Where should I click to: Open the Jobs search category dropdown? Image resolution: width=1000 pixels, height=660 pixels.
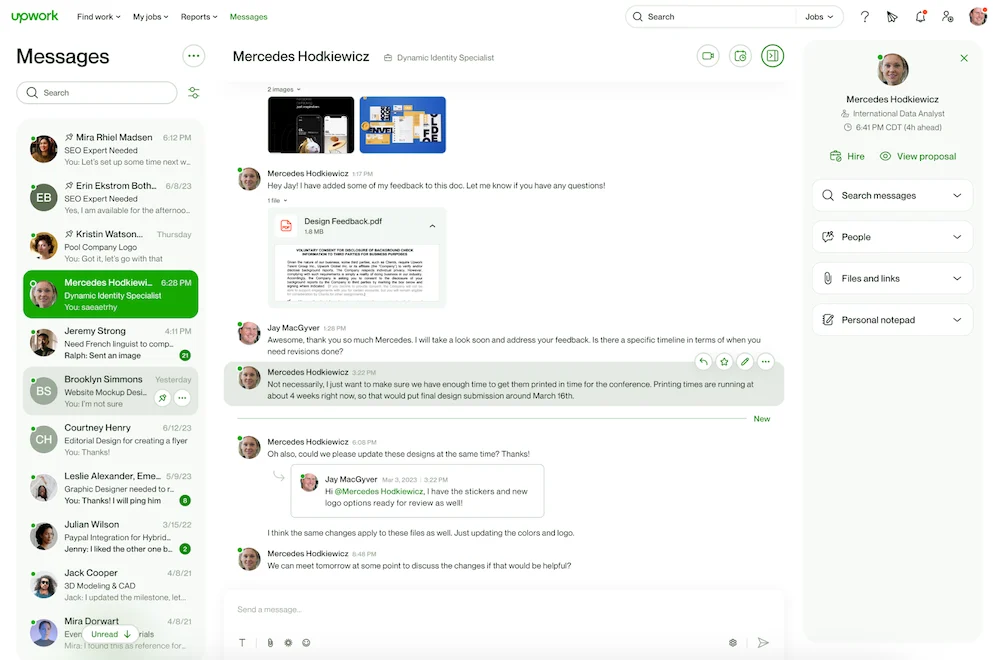coord(819,17)
